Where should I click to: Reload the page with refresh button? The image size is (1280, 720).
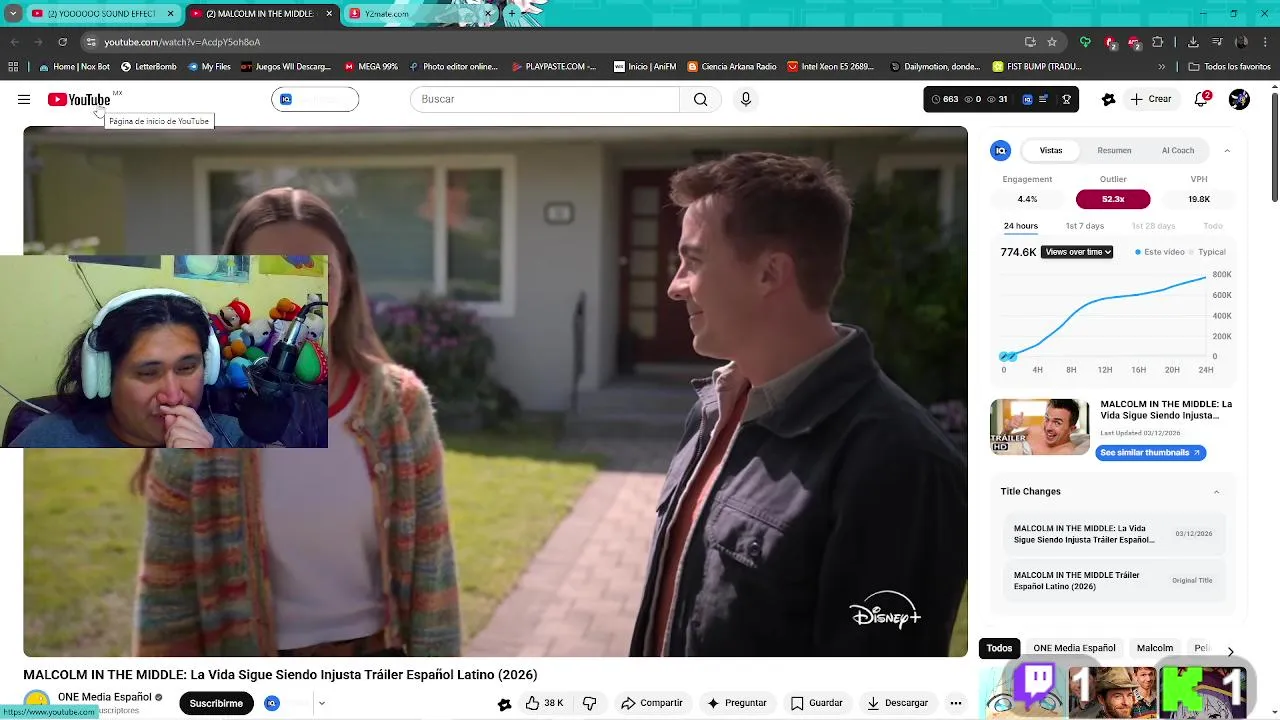[x=62, y=42]
